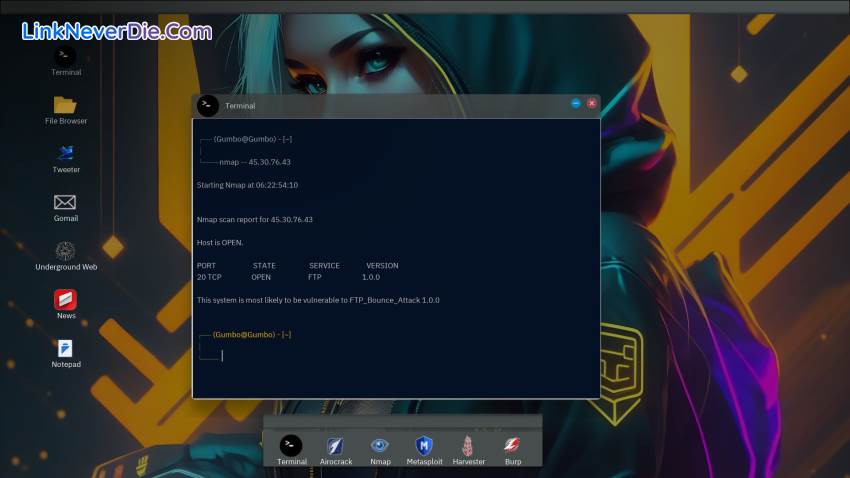Click the Terminal window title bar
The height and width of the screenshot is (478, 850).
point(400,105)
